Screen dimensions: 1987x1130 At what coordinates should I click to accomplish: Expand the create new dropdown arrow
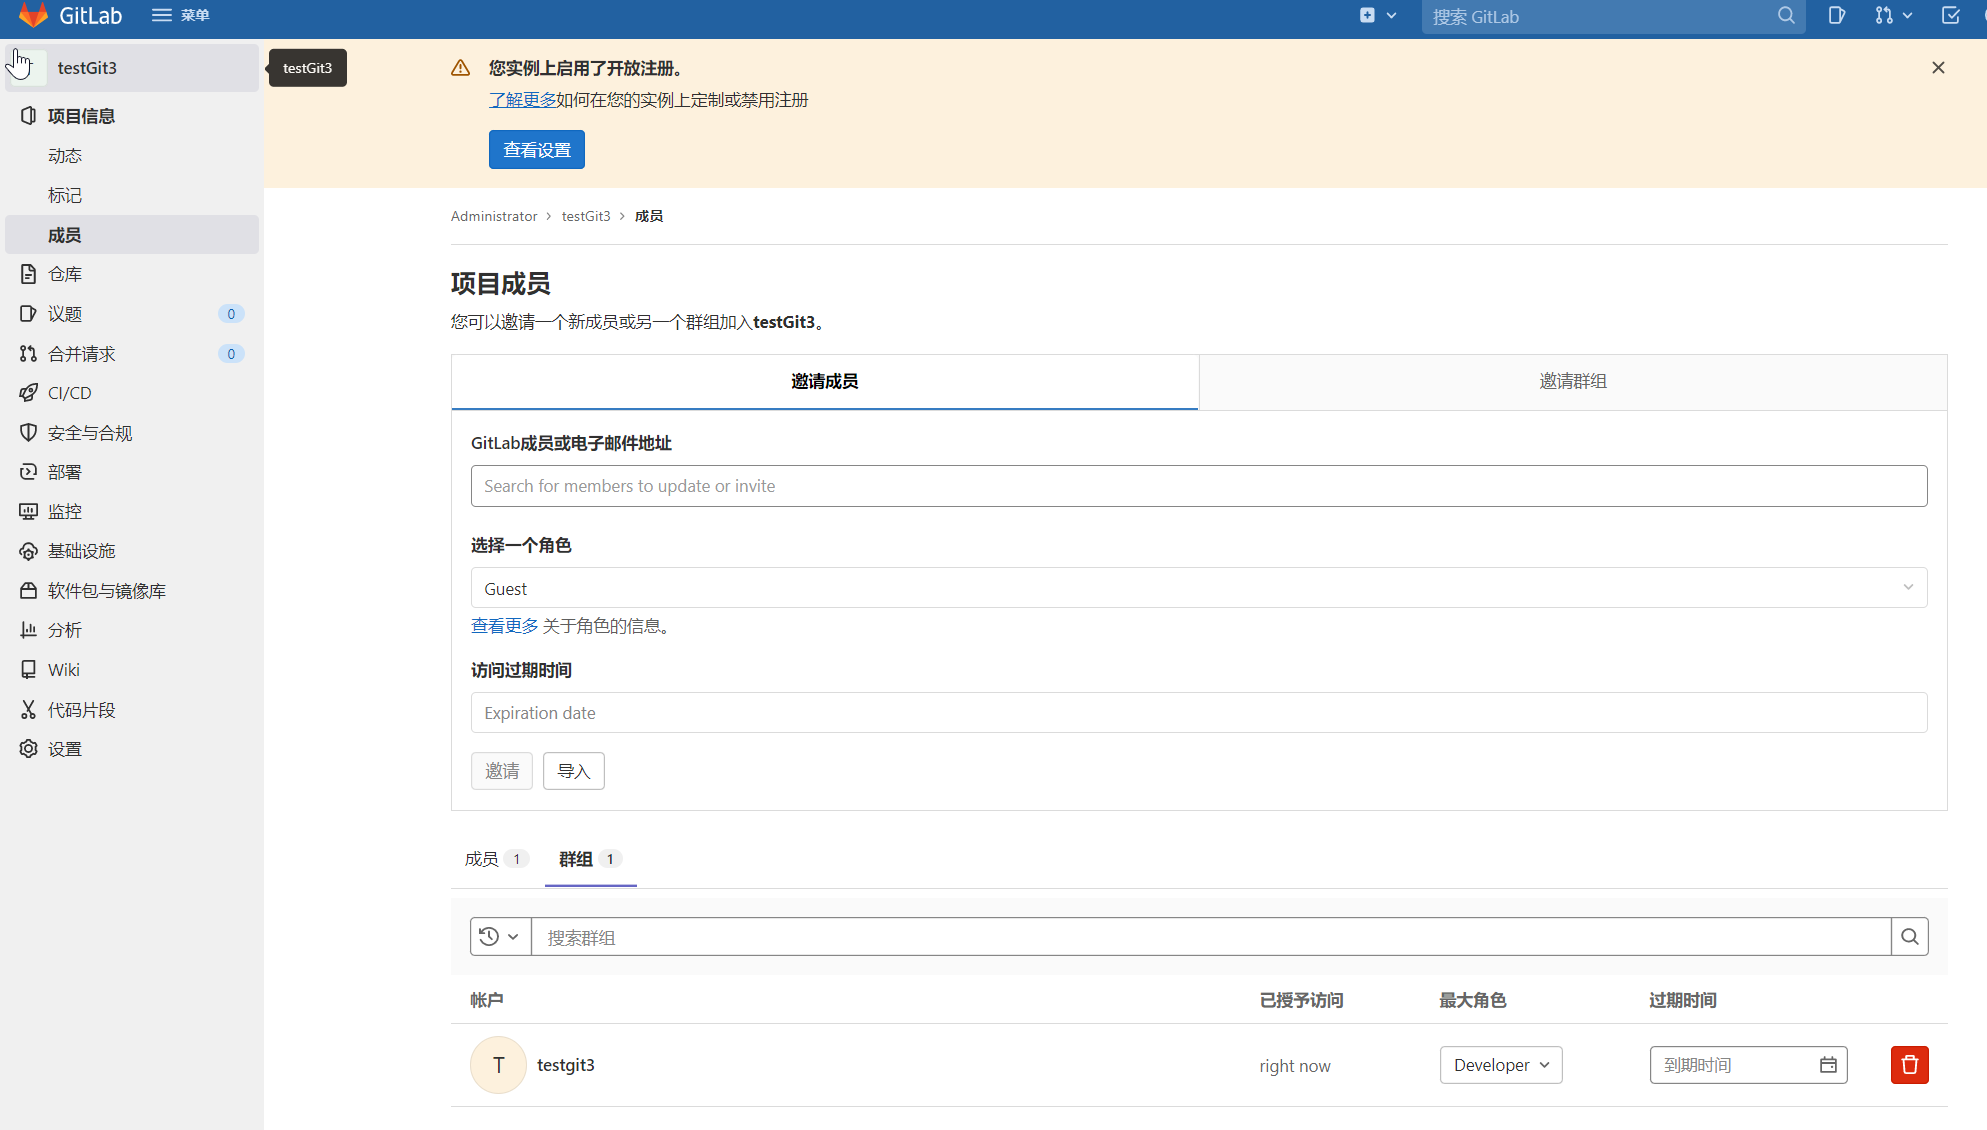point(1391,15)
